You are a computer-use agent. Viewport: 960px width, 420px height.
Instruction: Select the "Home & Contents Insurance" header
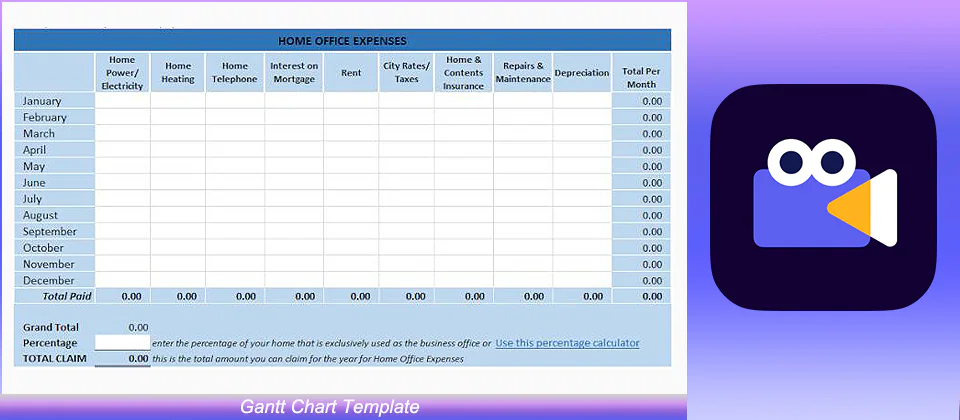pos(463,73)
